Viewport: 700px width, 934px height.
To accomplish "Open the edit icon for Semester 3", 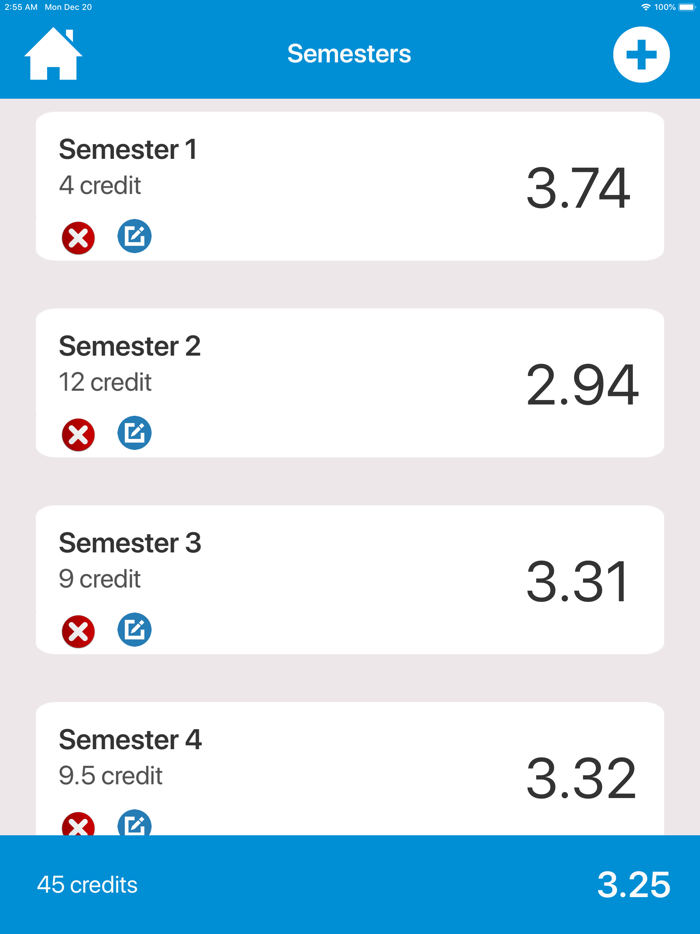I will tap(134, 630).
